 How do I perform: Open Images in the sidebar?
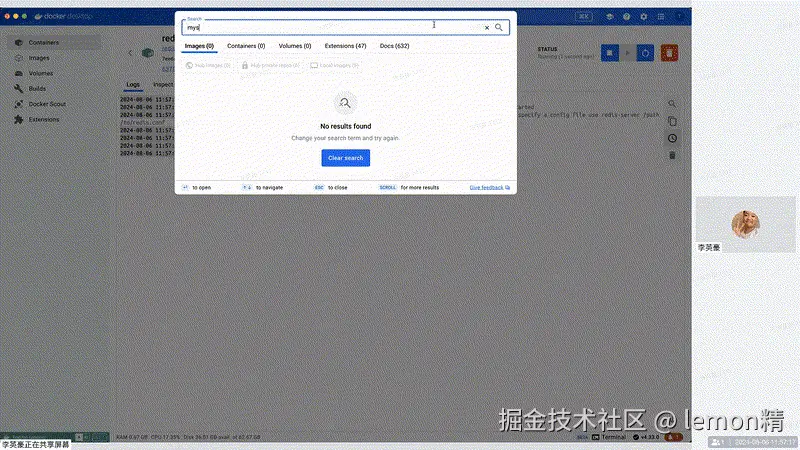54,58
